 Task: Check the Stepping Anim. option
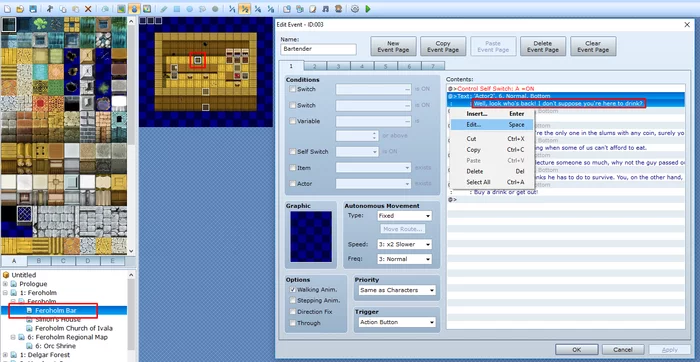coord(293,300)
